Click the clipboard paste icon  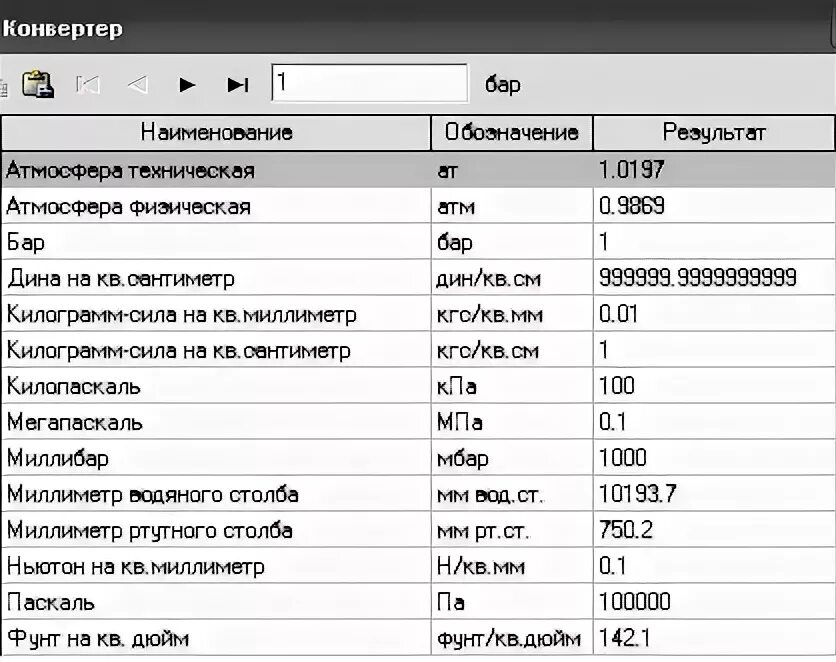click(37, 84)
